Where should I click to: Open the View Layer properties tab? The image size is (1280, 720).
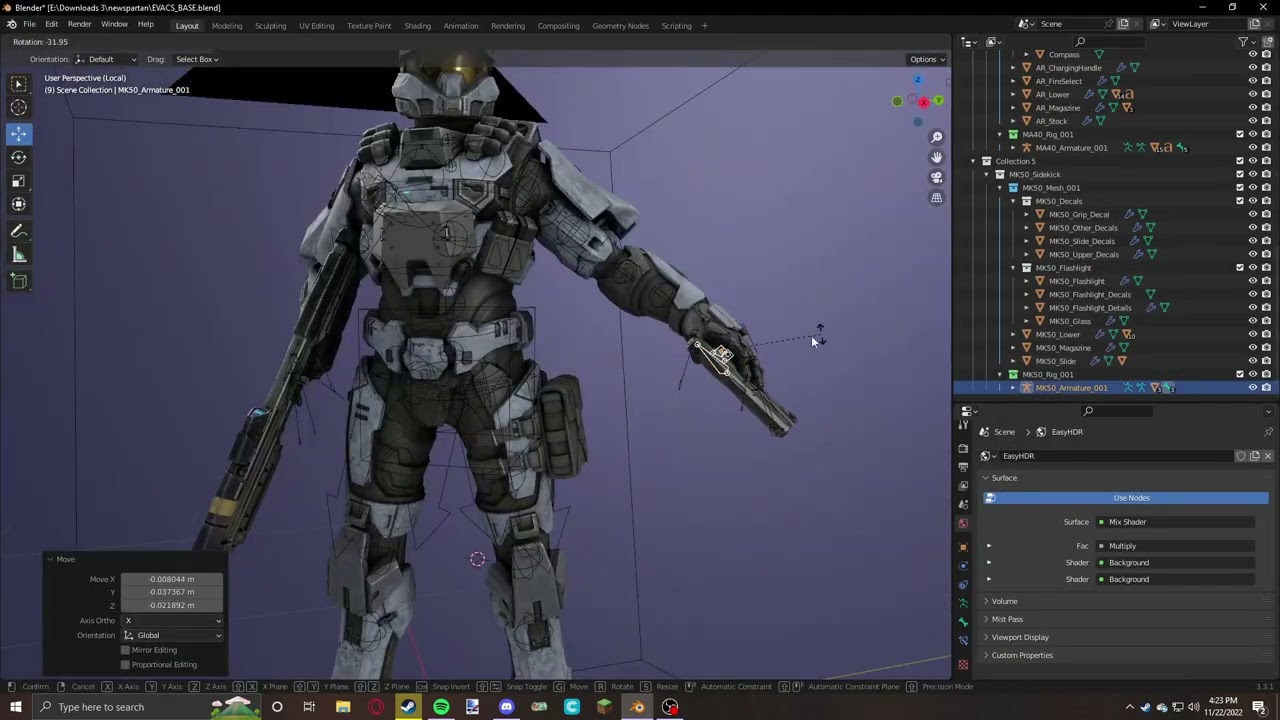point(963,486)
